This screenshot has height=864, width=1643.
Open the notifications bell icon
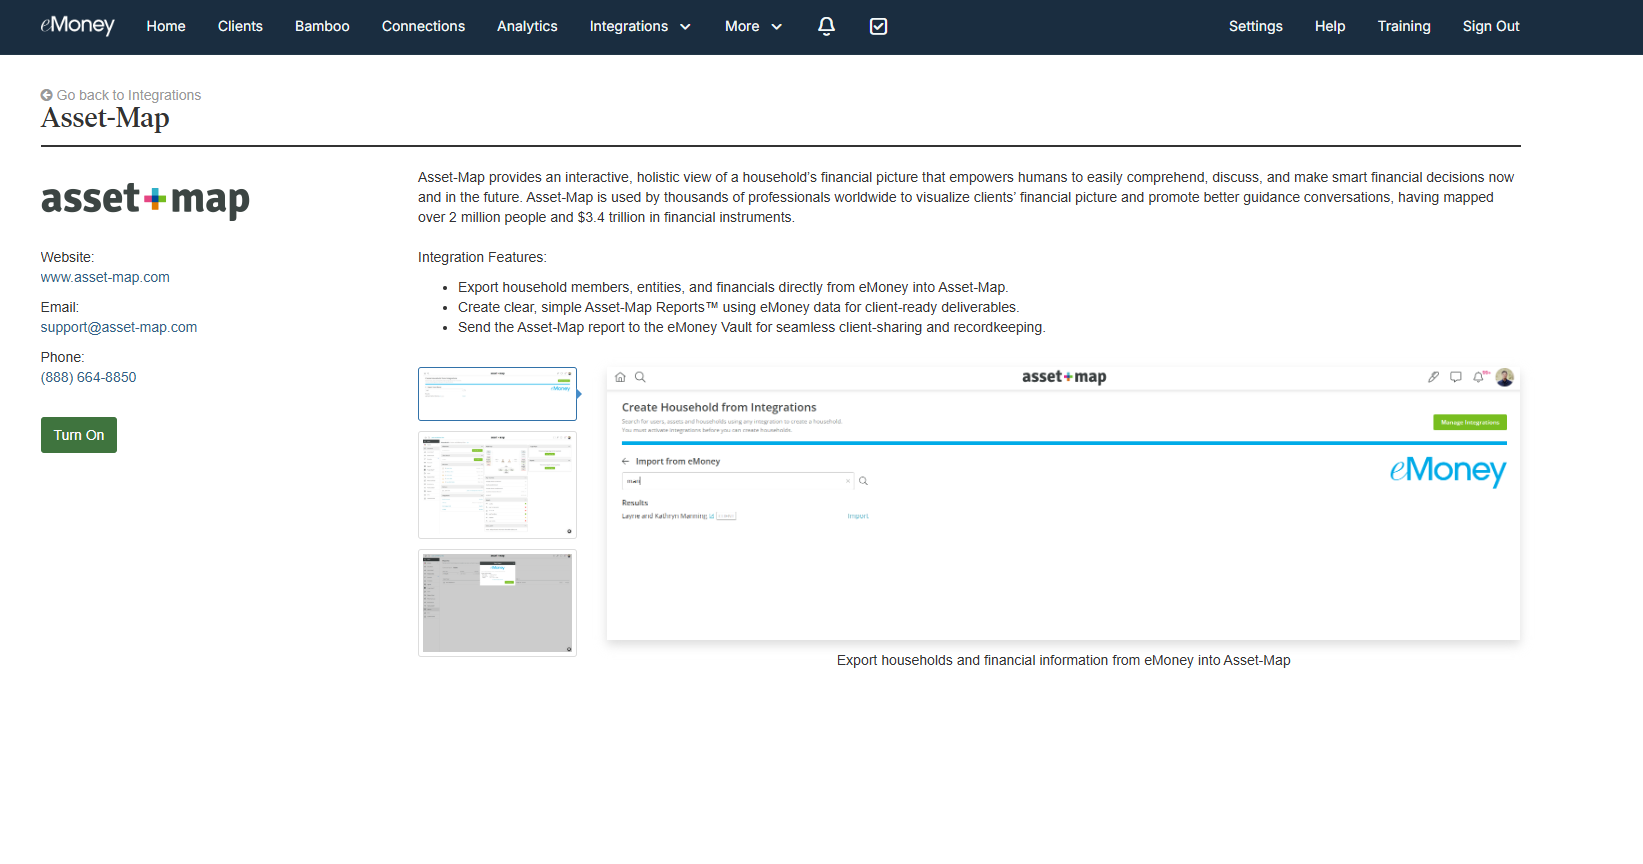click(x=826, y=26)
